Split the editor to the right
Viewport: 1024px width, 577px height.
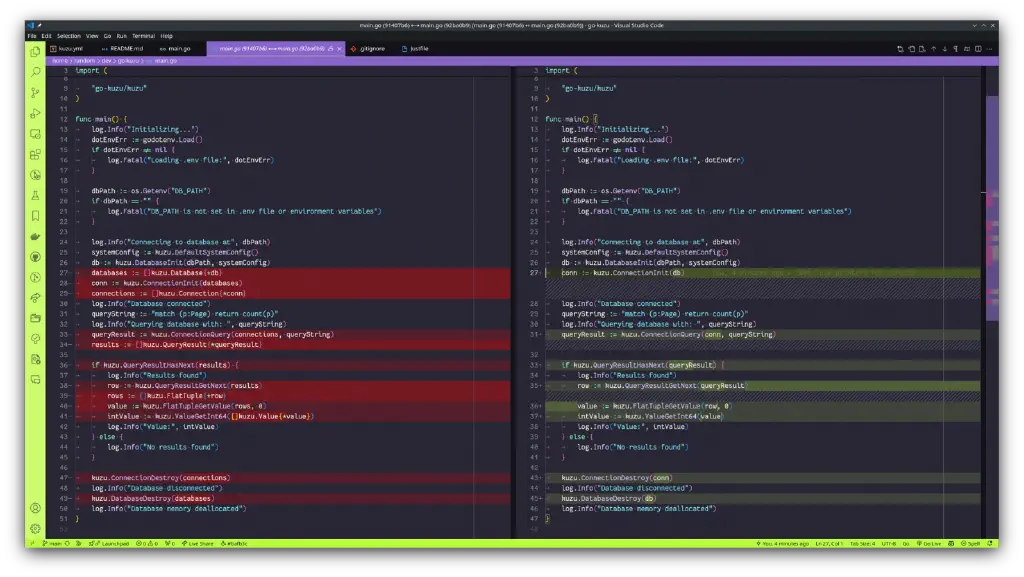[978, 49]
